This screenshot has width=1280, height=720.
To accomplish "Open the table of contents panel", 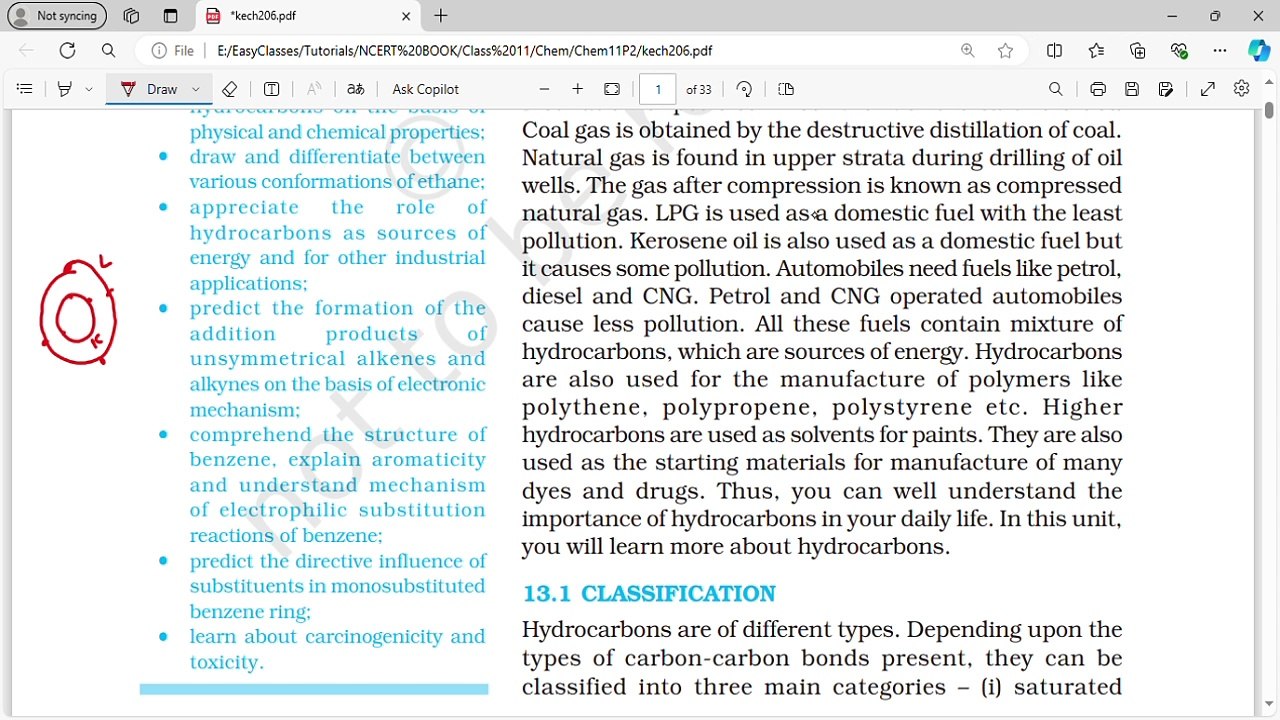I will [25, 89].
